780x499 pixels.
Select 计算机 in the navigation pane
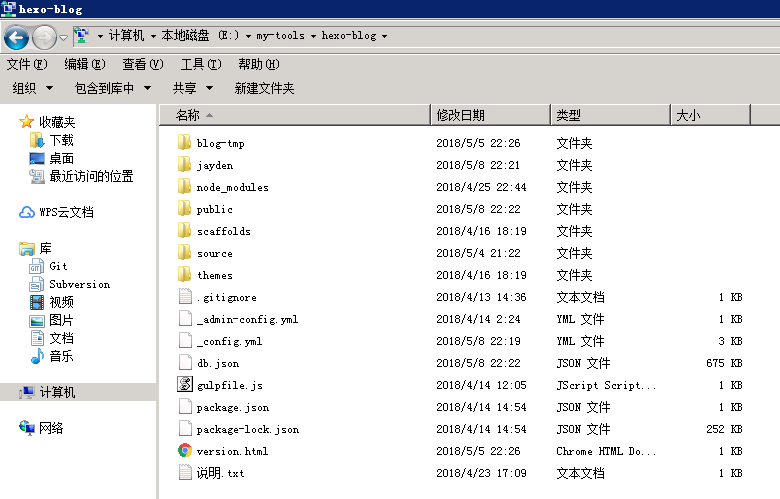tap(57, 392)
